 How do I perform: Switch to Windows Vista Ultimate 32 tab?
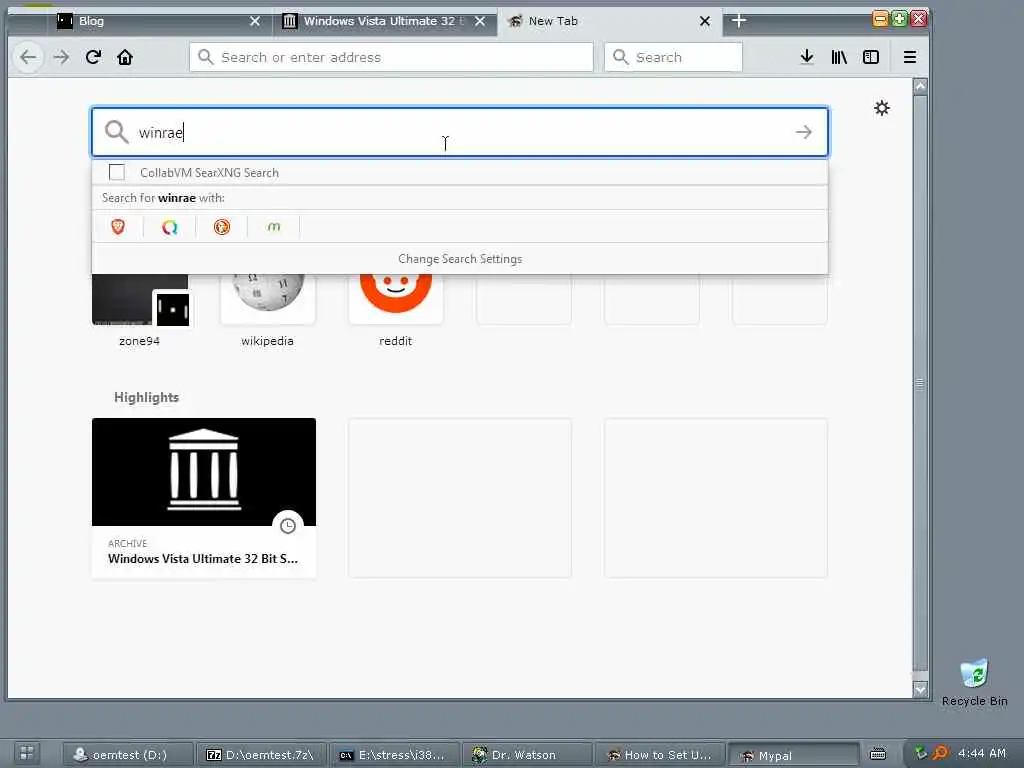pyautogui.click(x=385, y=21)
